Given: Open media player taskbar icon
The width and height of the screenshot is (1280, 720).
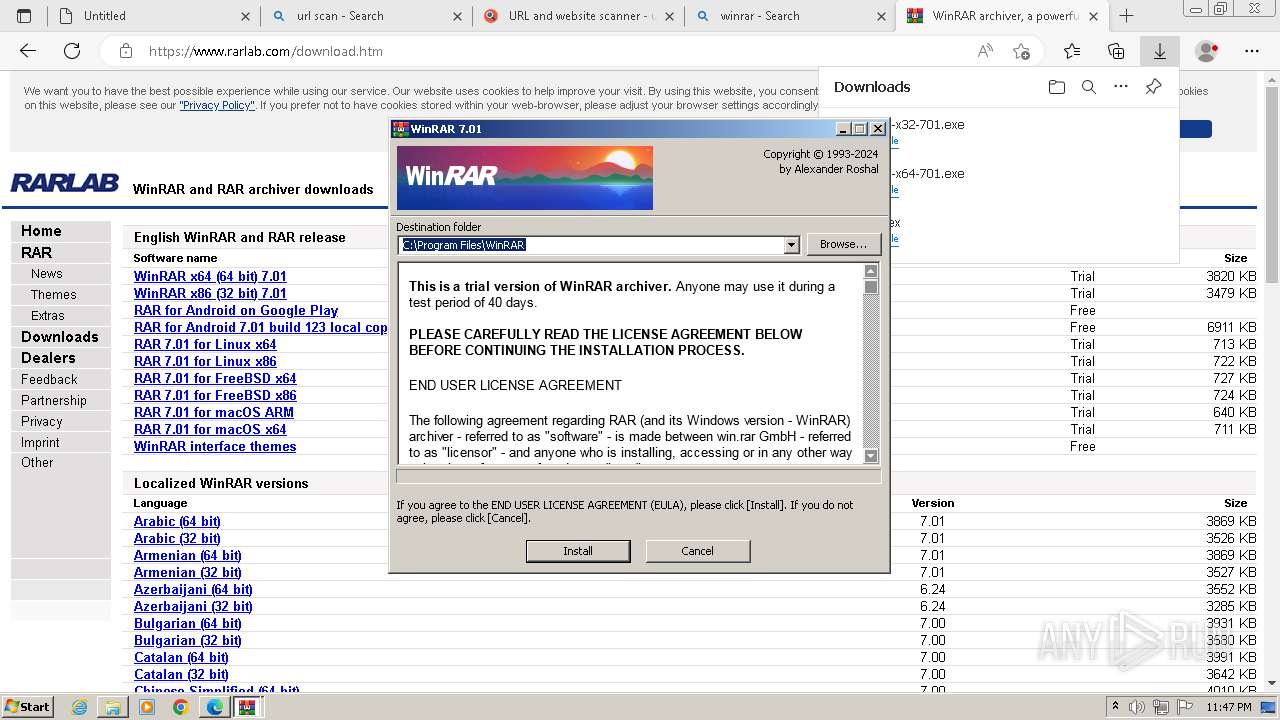Looking at the screenshot, I should point(147,707).
